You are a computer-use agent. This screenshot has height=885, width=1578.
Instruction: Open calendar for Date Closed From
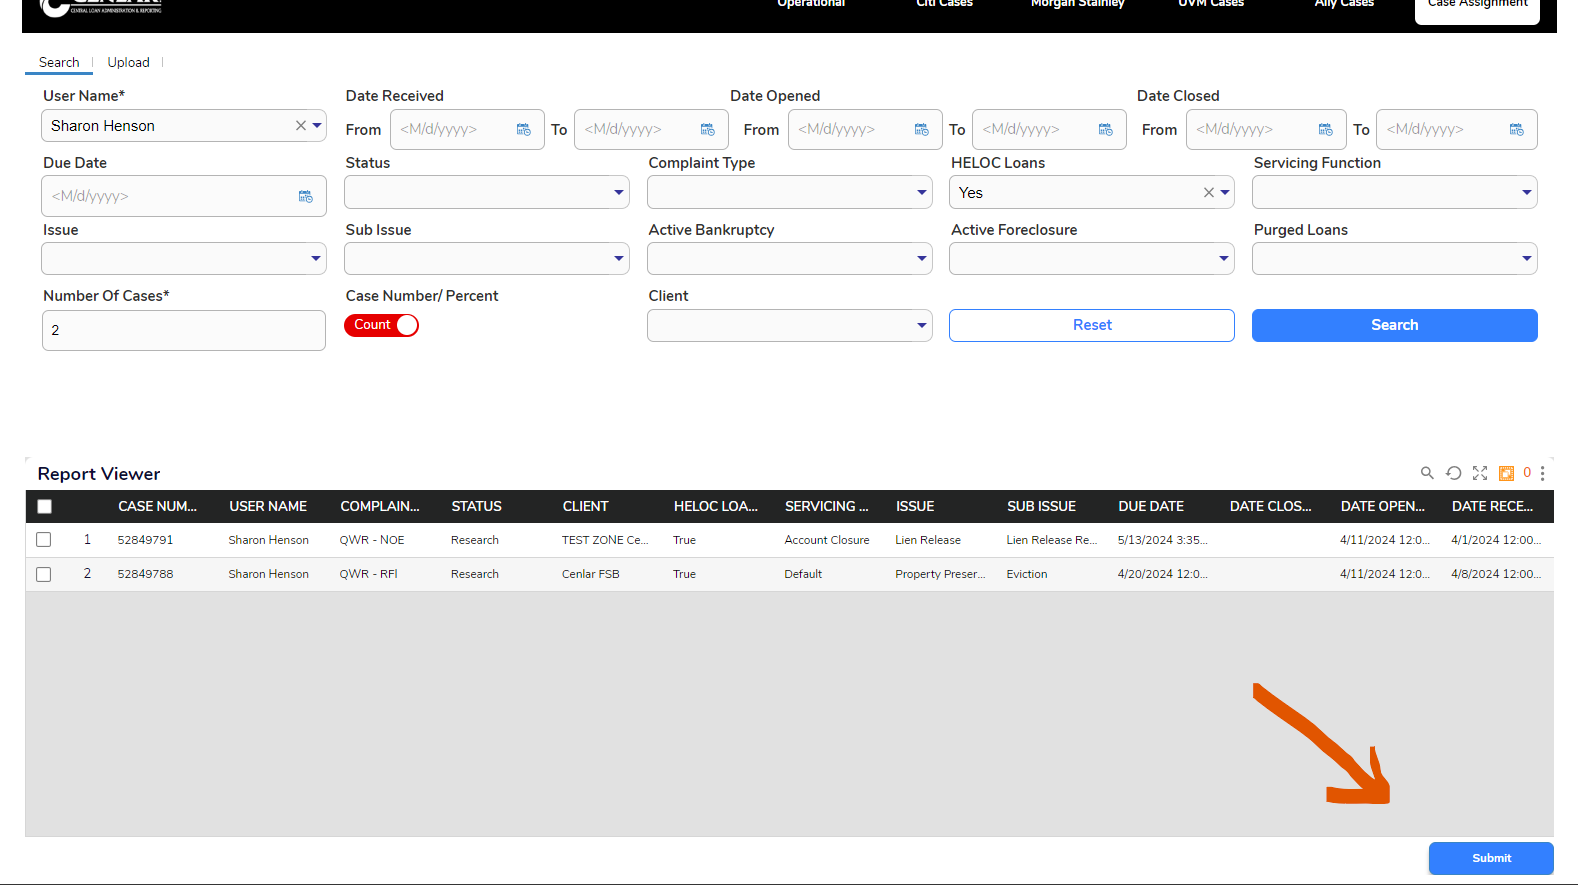coord(1326,130)
